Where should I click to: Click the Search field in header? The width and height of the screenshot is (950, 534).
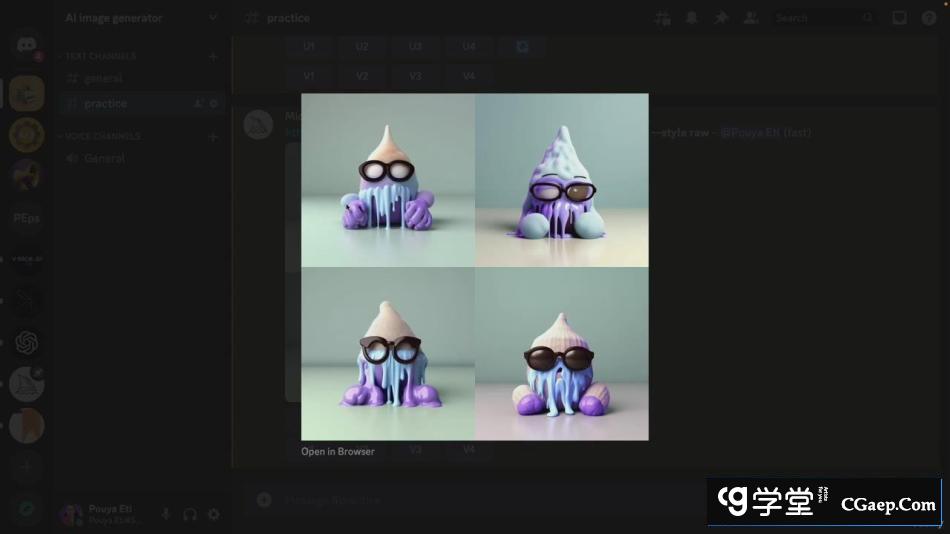pyautogui.click(x=820, y=18)
